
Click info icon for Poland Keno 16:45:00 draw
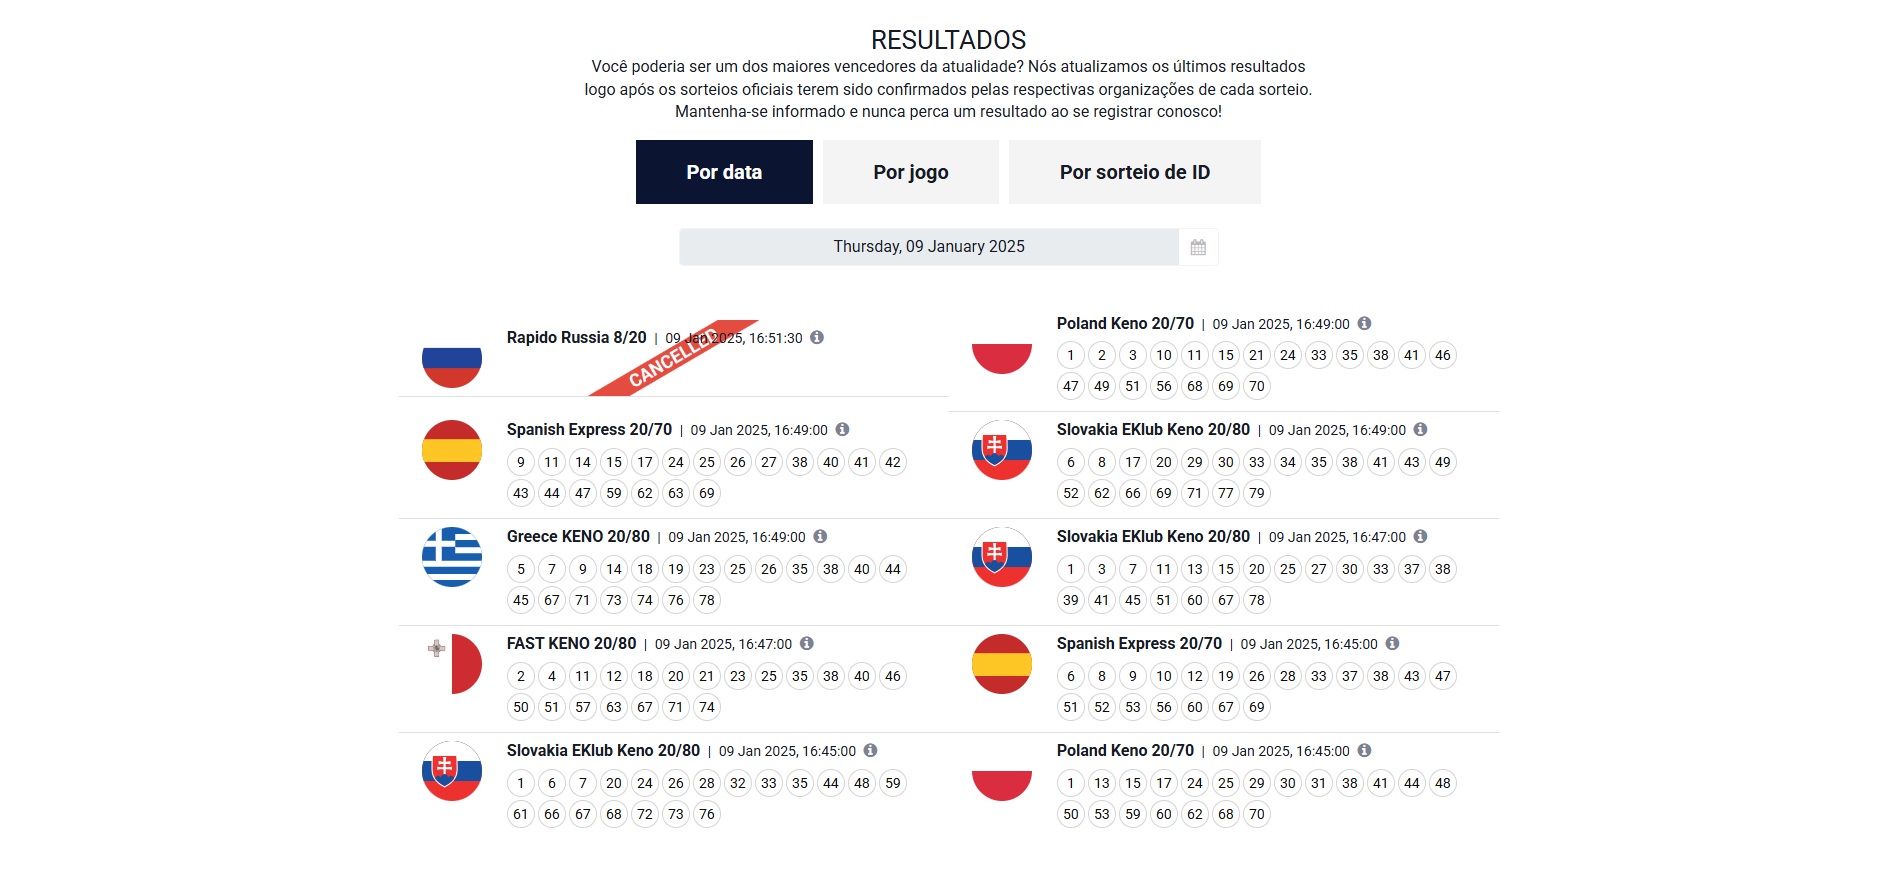(x=1364, y=750)
